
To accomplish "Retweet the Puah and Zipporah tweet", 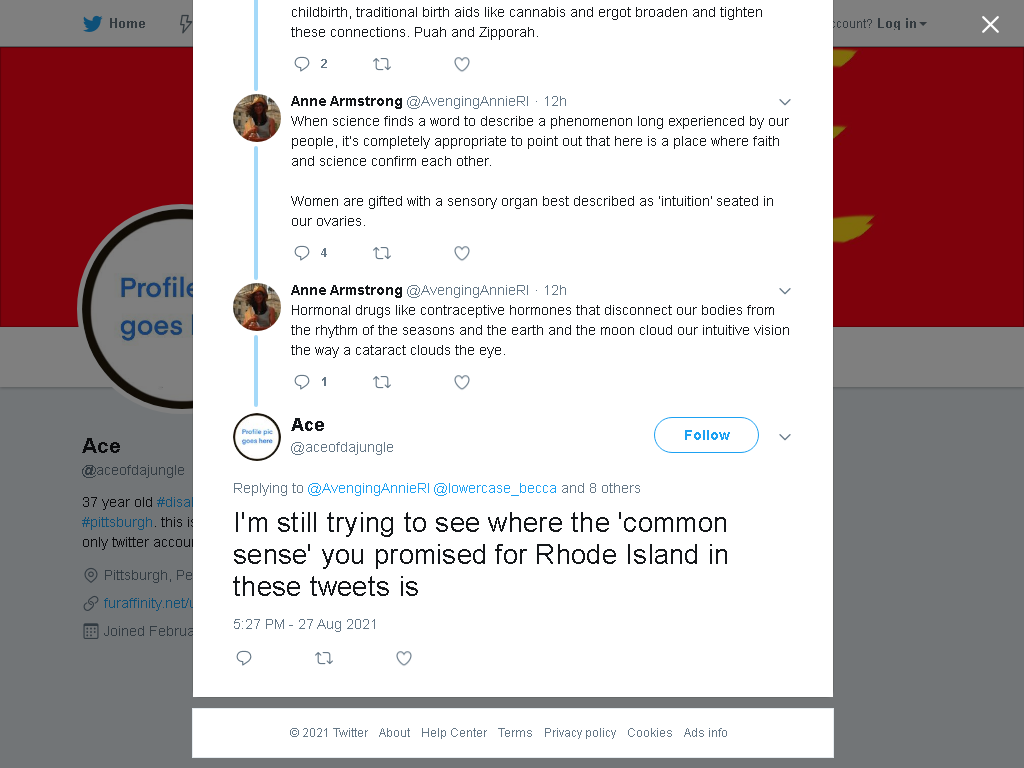I will tap(382, 64).
